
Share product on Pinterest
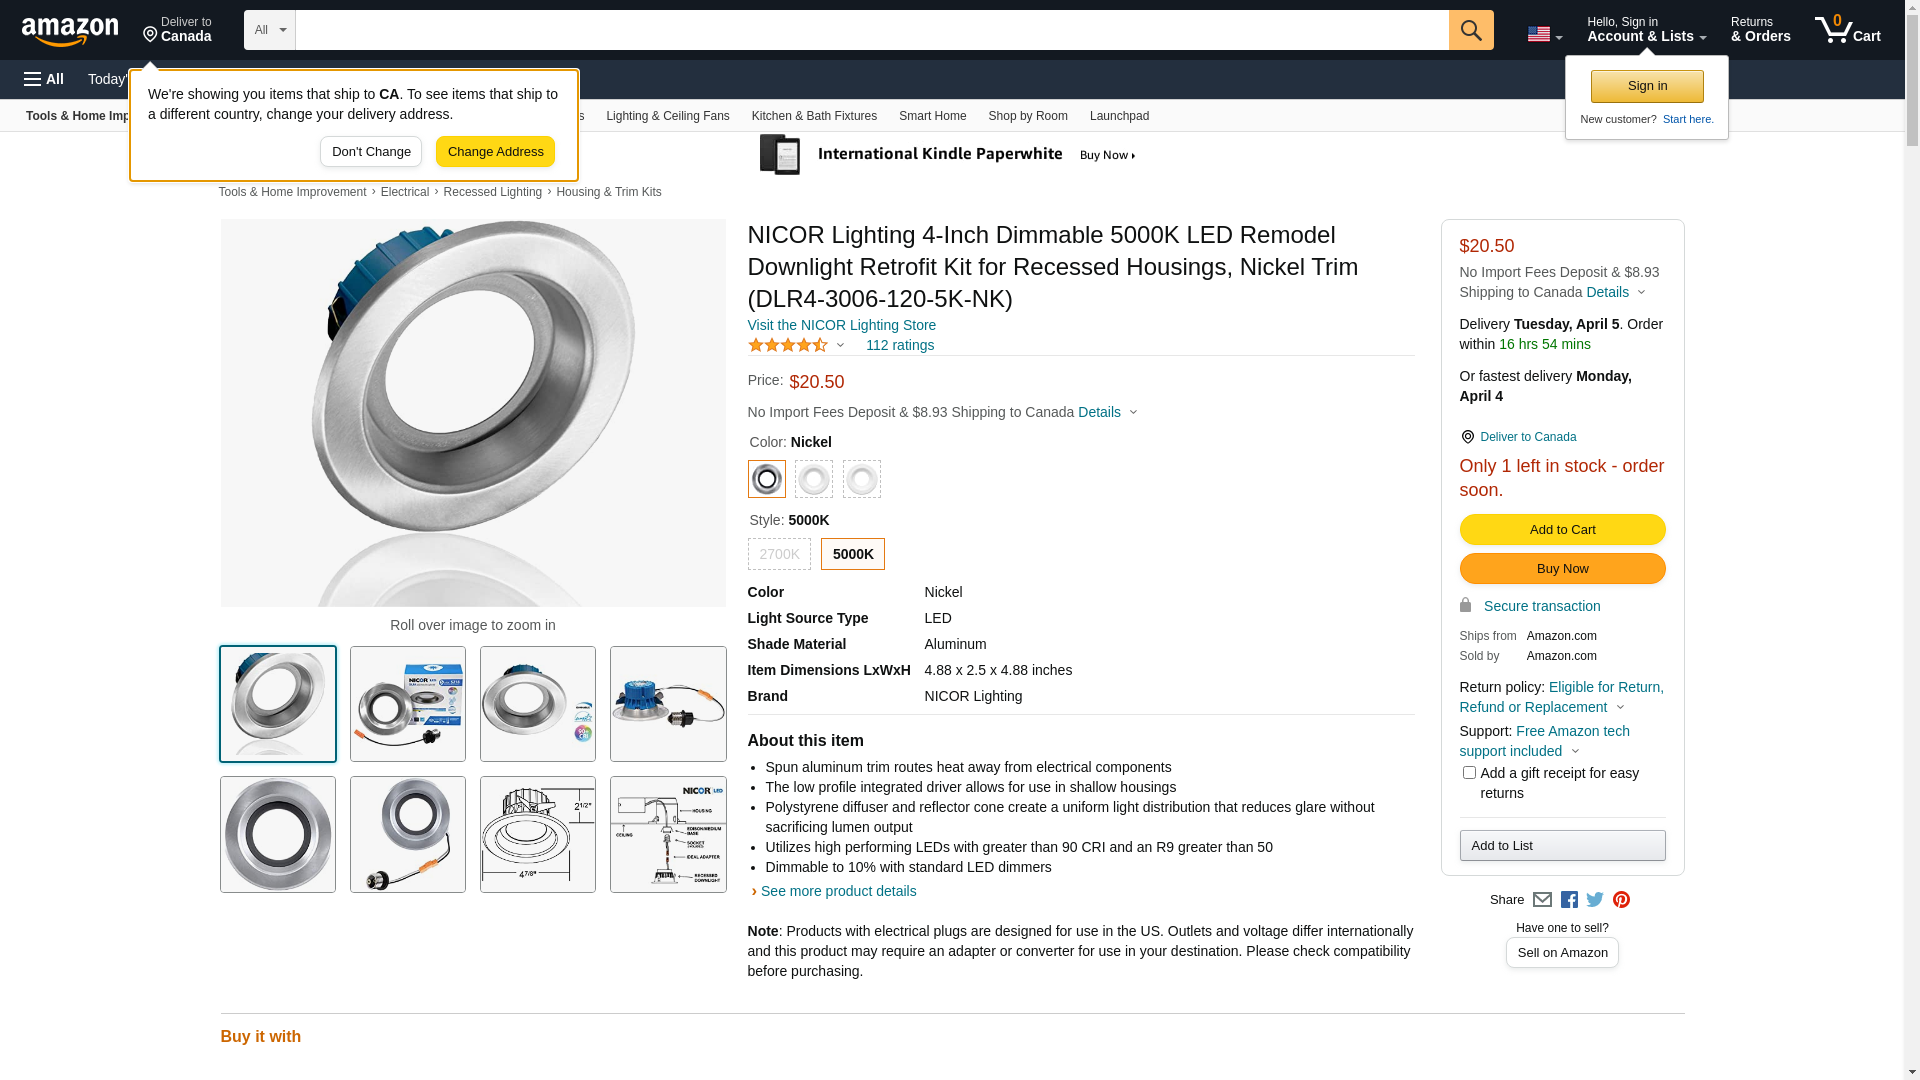[x=1621, y=900]
